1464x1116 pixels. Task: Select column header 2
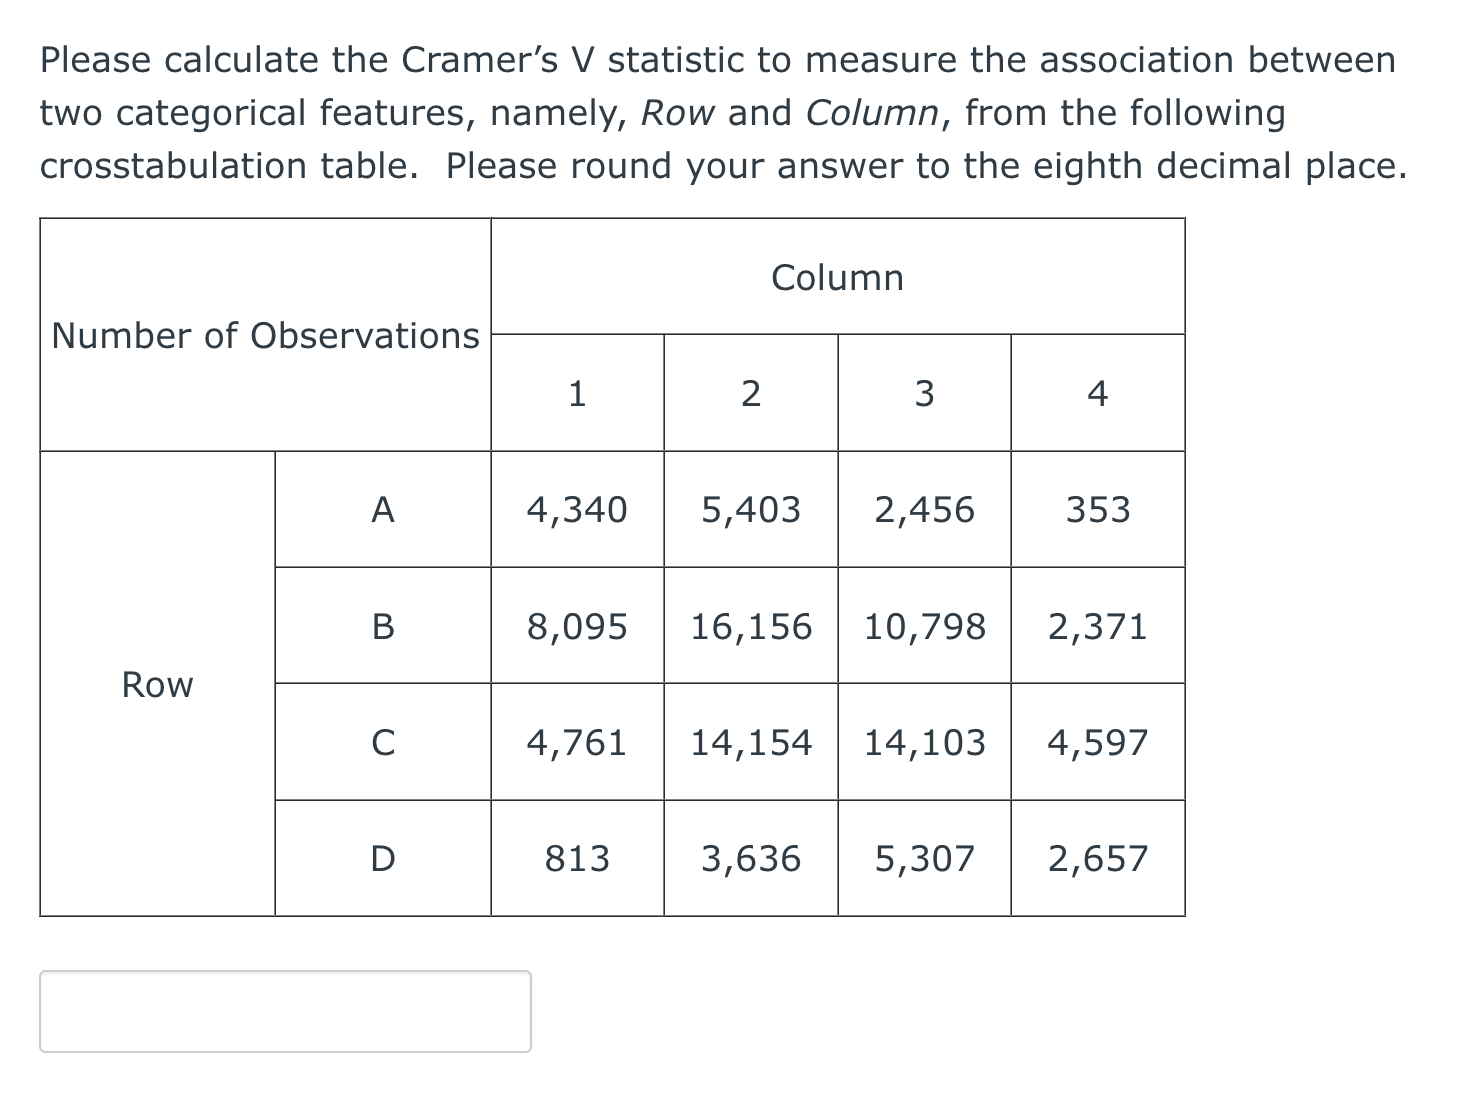click(751, 394)
